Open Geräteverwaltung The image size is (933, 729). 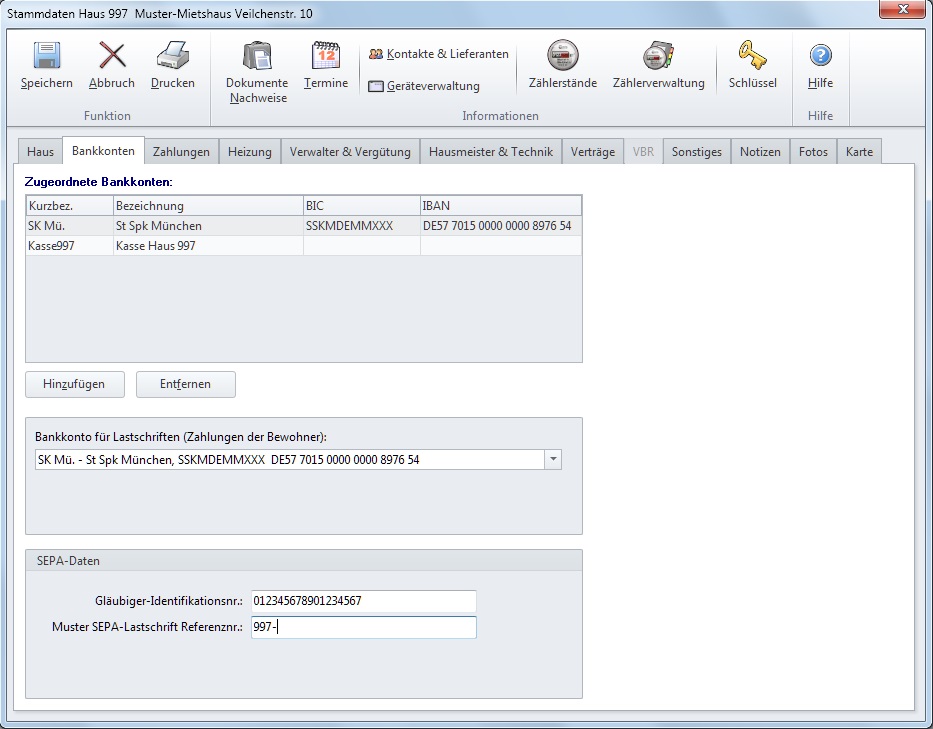coord(424,86)
